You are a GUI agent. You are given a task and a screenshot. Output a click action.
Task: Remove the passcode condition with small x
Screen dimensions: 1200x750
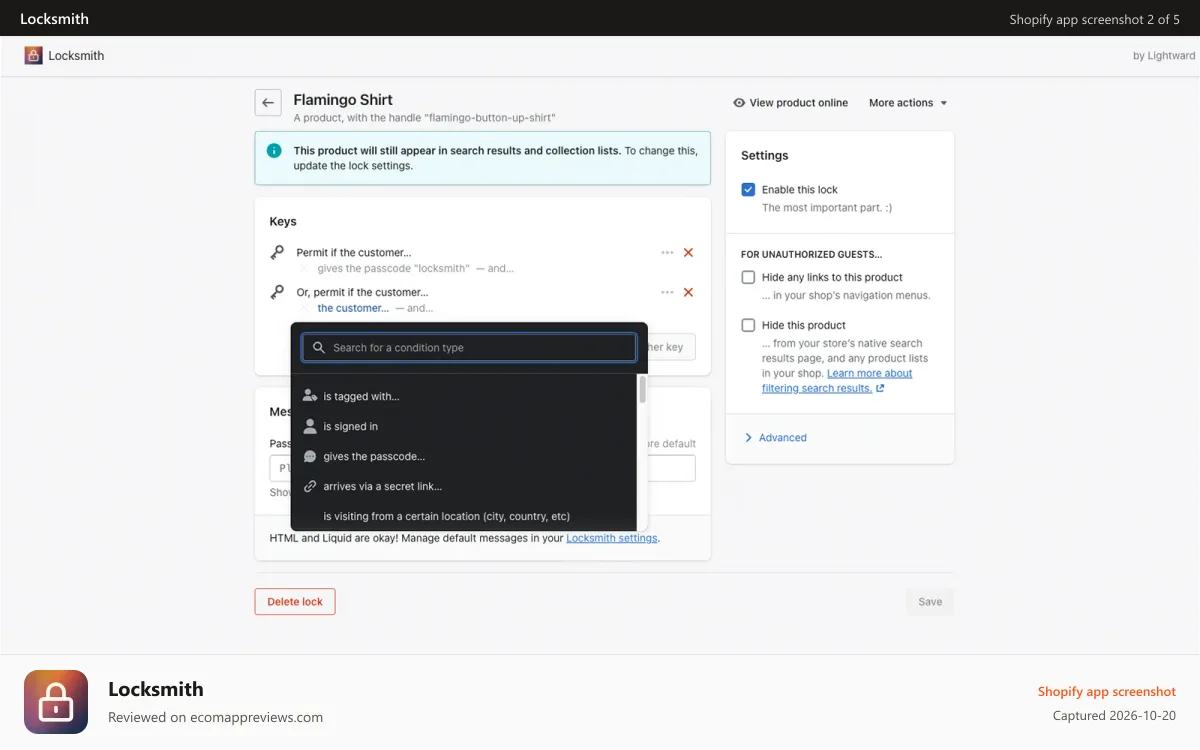(x=305, y=269)
